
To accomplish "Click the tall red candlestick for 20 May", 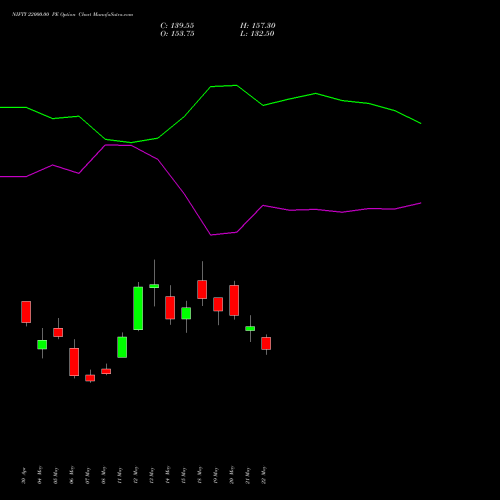I will click(234, 300).
